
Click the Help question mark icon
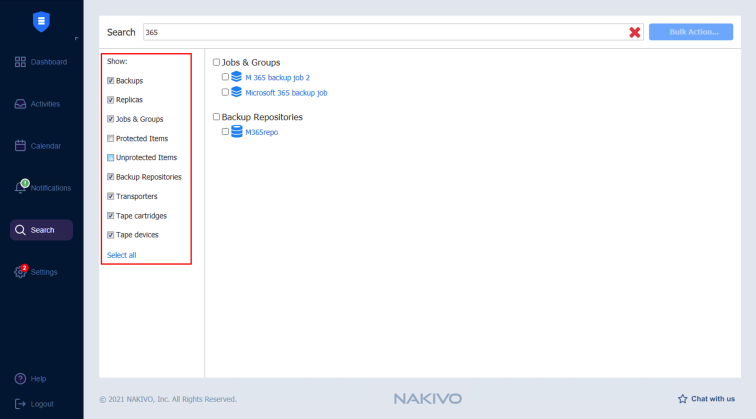[20, 379]
